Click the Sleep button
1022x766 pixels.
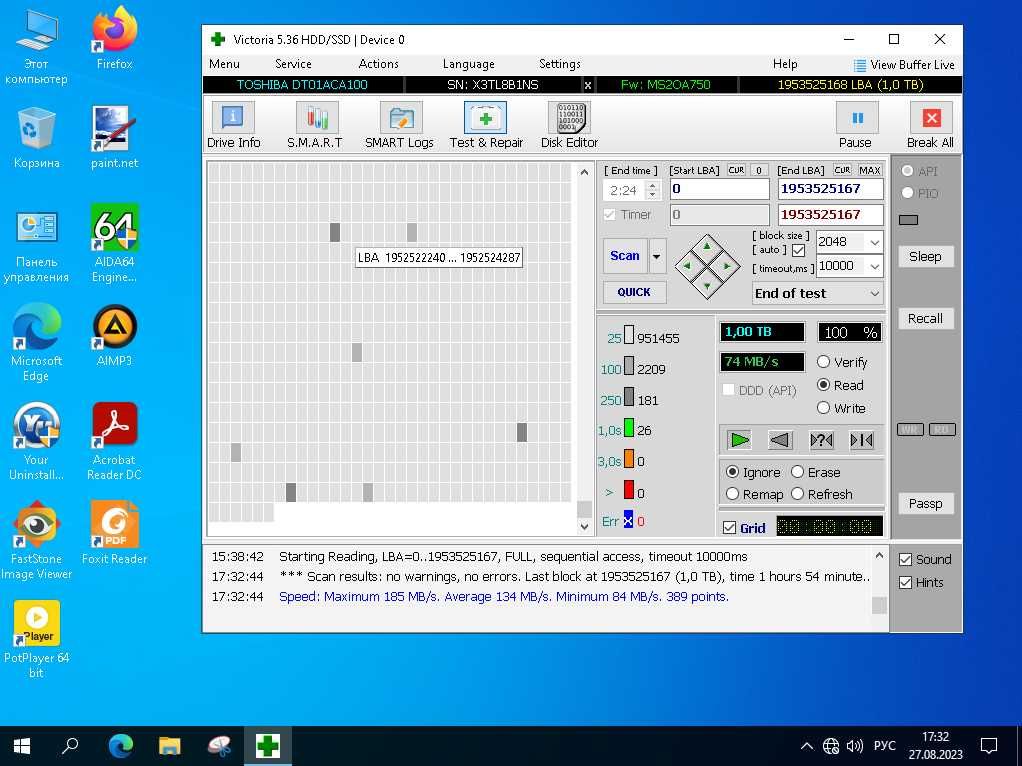[x=925, y=257]
